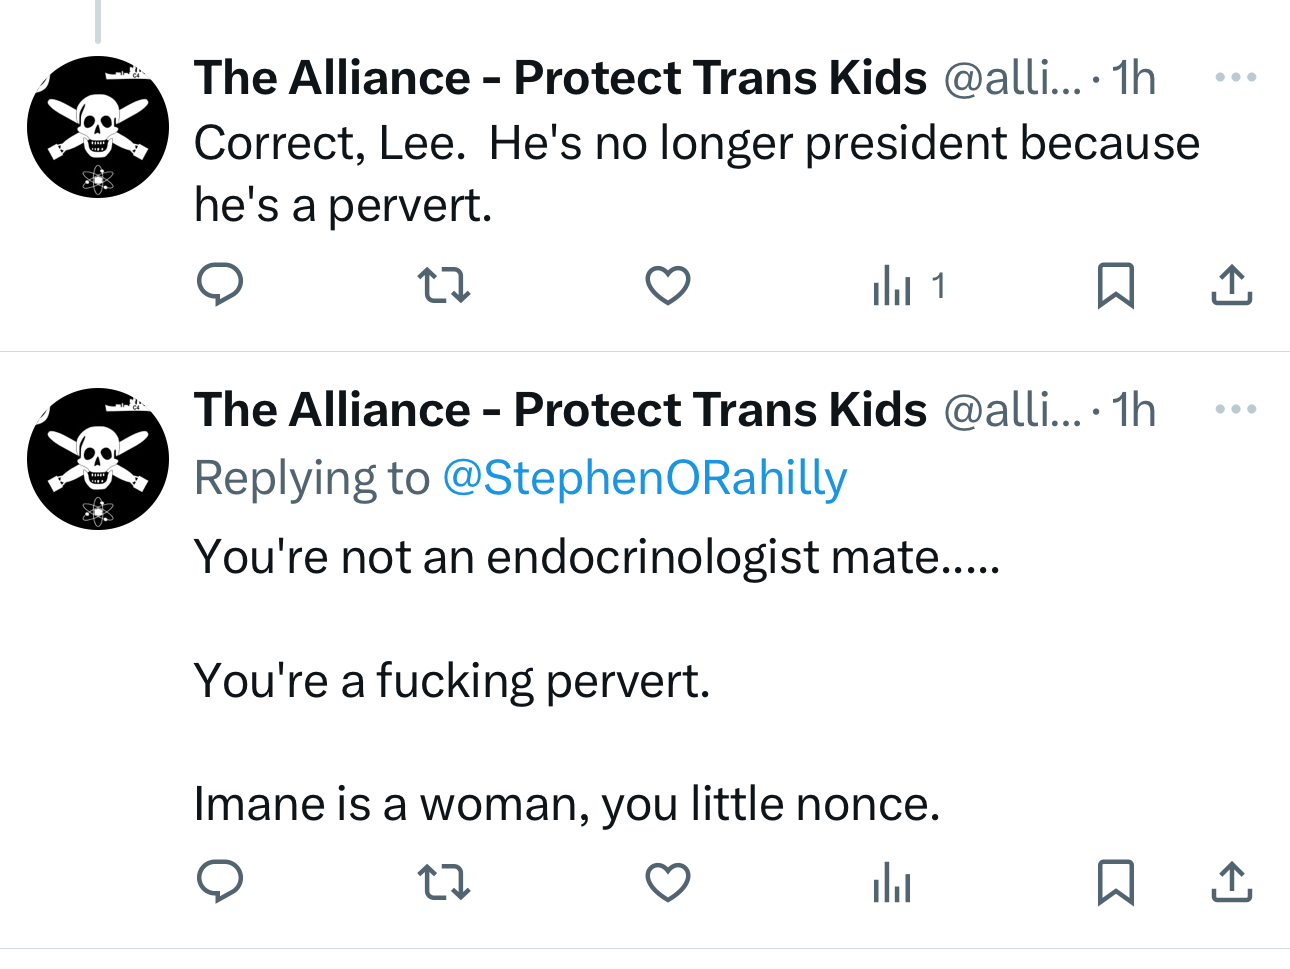The image size is (1290, 969).
Task: Reply to the endocrinologist tweet
Action: tap(219, 882)
